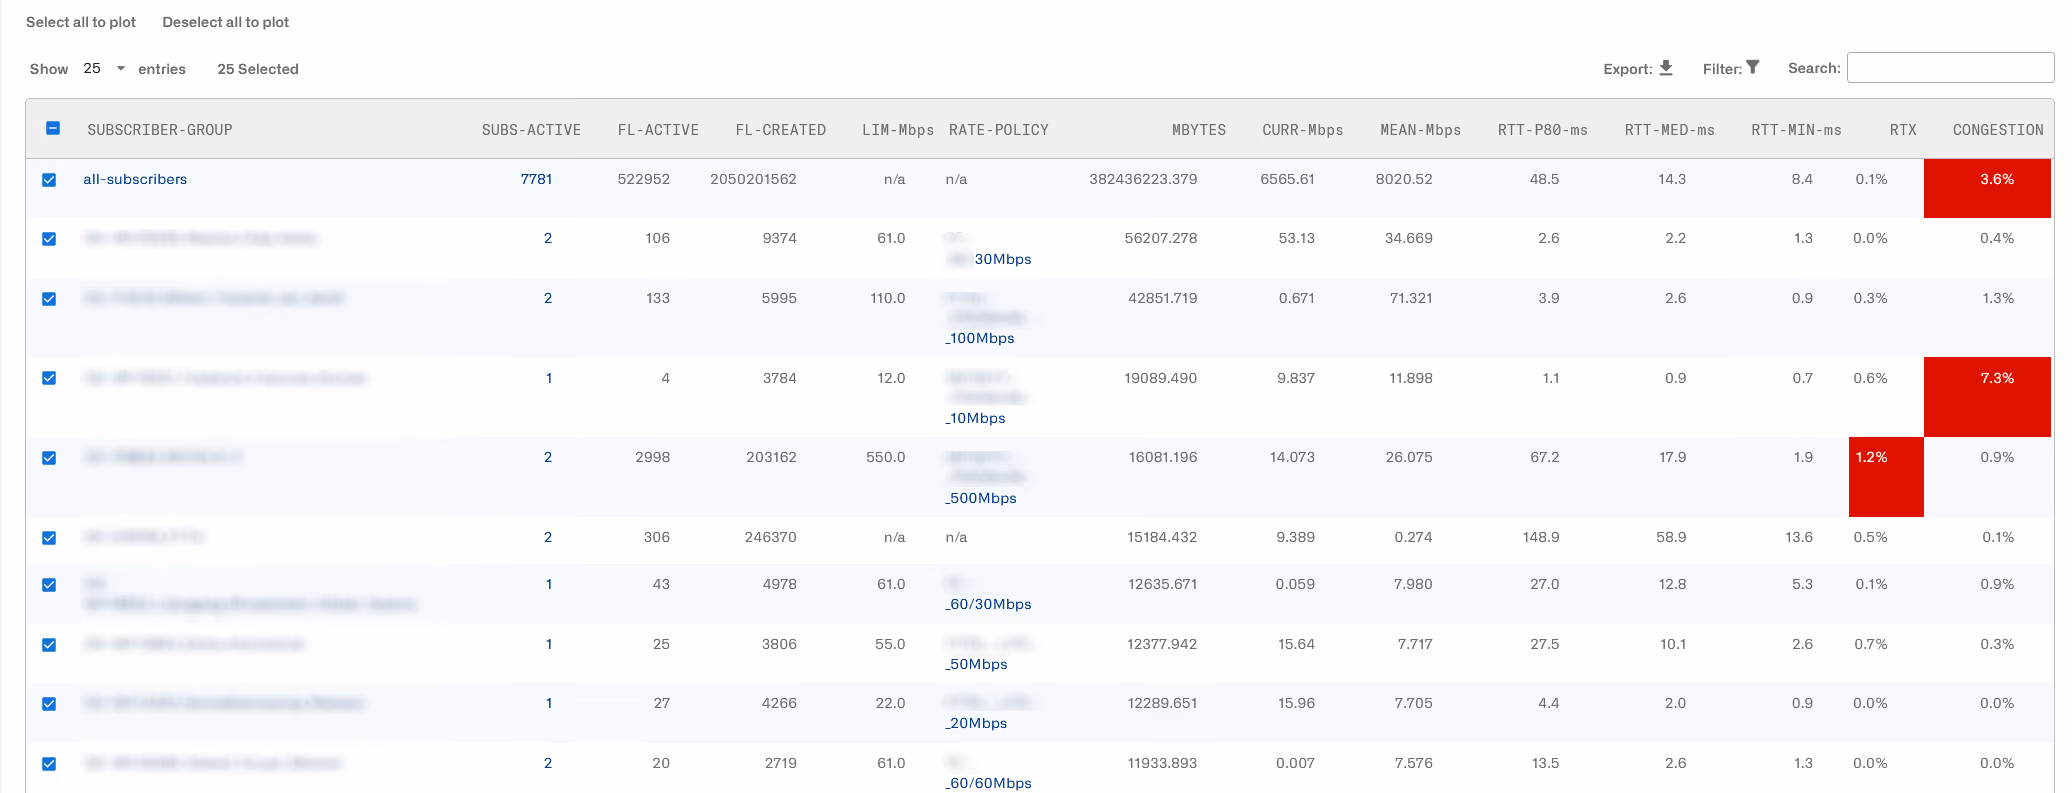Open the _20Mbps rate policy link
This screenshot has width=2072, height=793.
coord(976,723)
